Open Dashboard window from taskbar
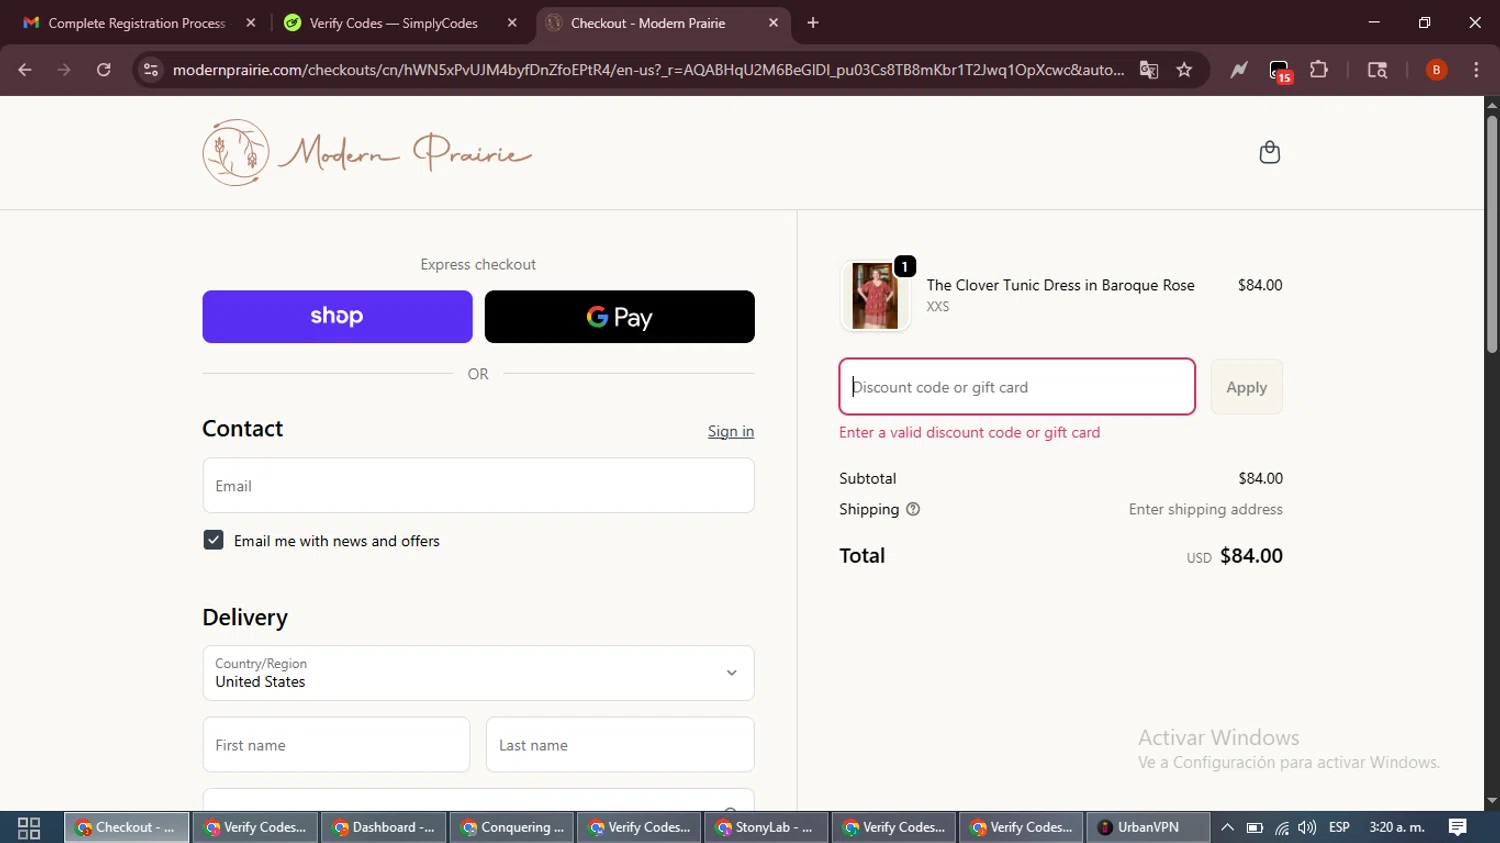This screenshot has height=843, width=1500. (x=383, y=827)
